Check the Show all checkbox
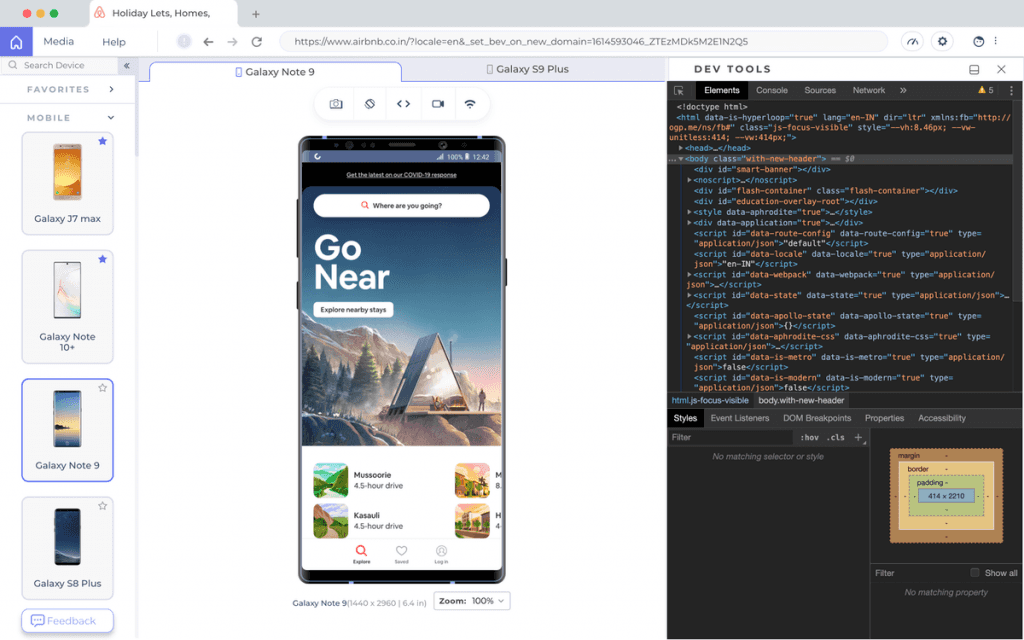The width and height of the screenshot is (1024, 640). [975, 573]
